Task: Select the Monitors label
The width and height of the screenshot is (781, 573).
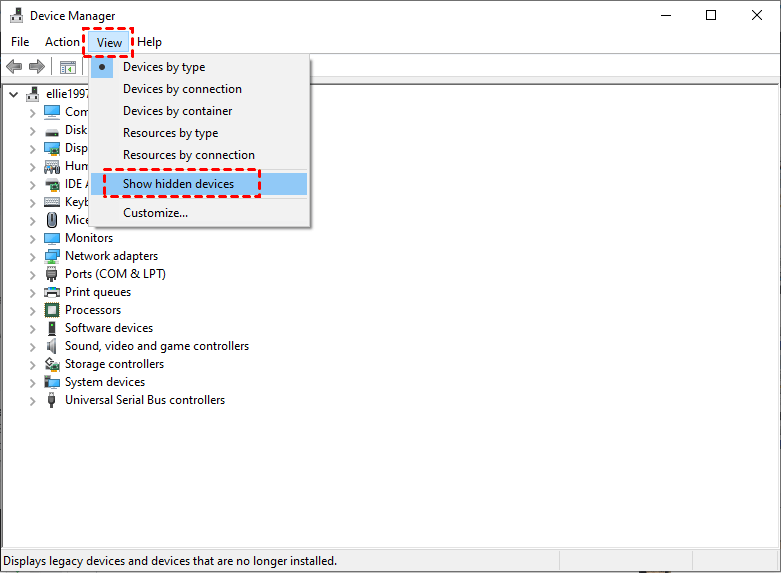Action: (89, 238)
